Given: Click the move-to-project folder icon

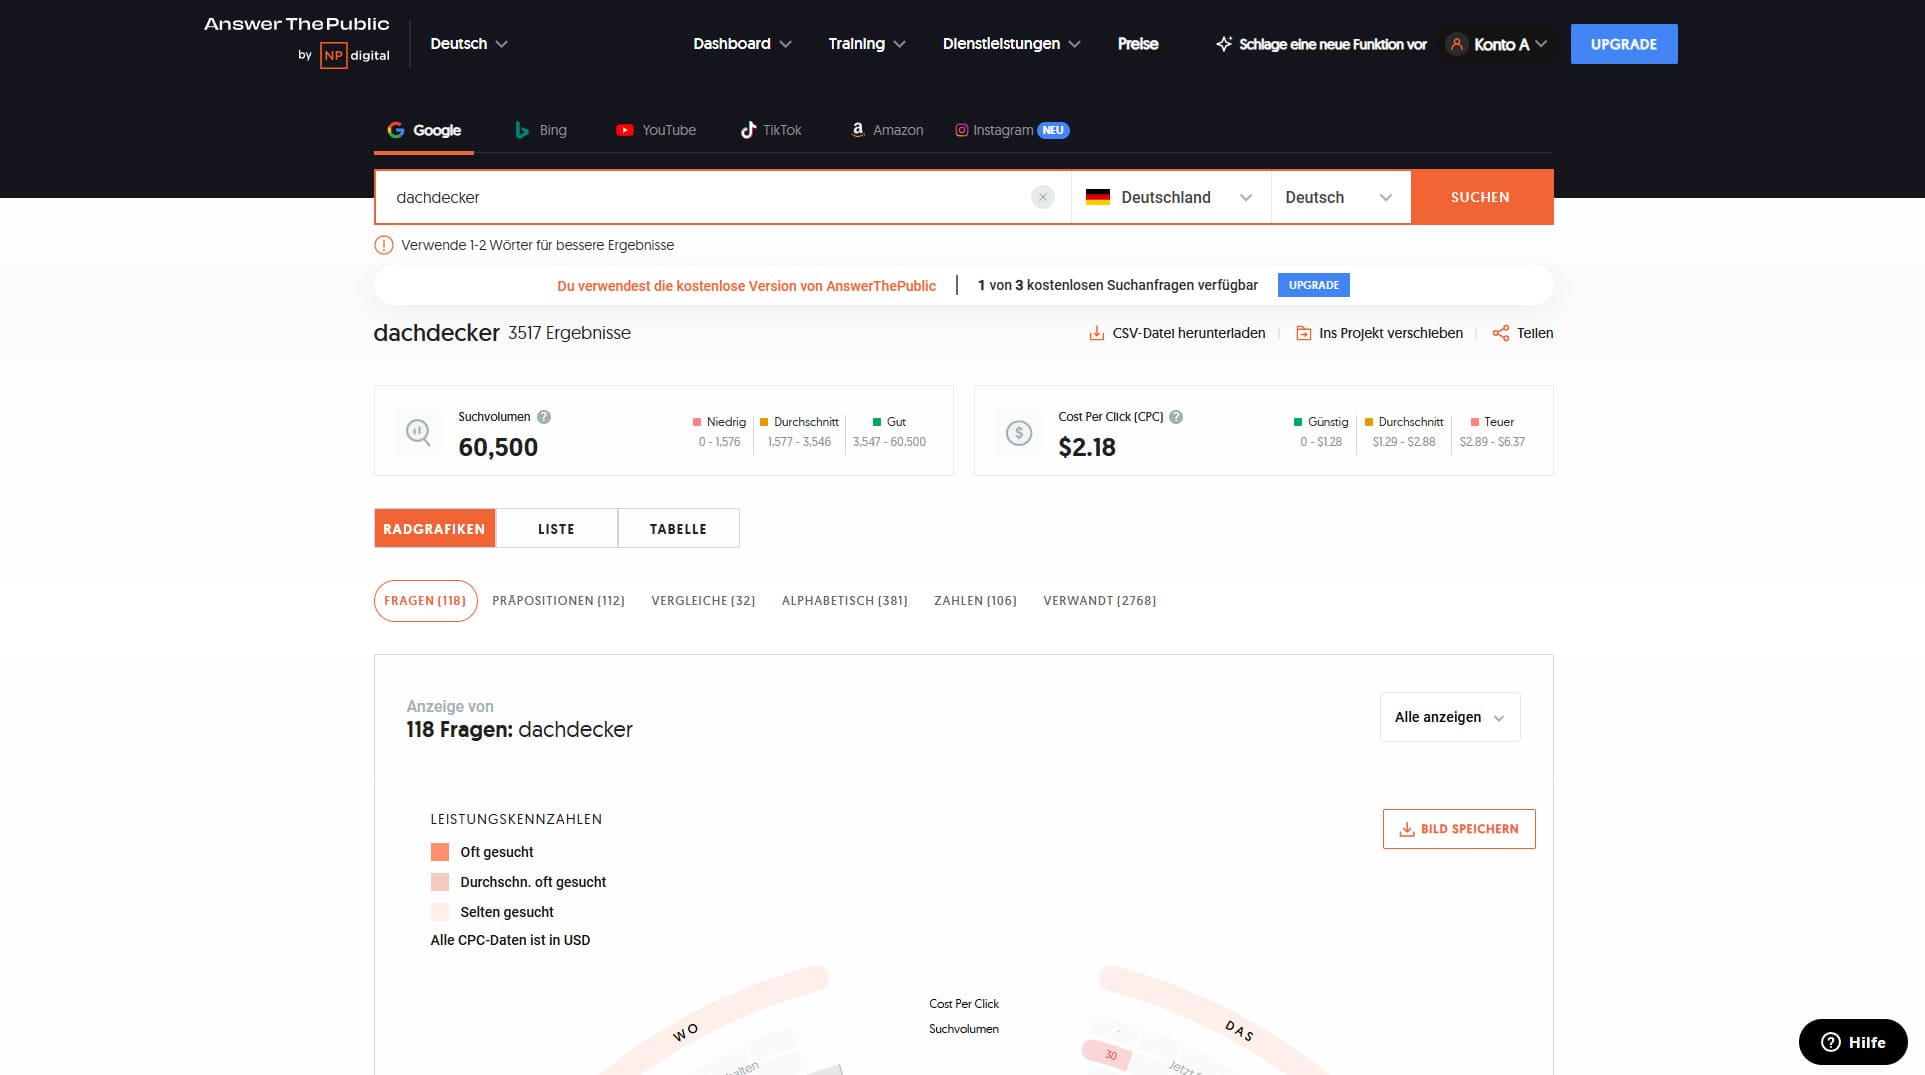Looking at the screenshot, I should click(1303, 333).
